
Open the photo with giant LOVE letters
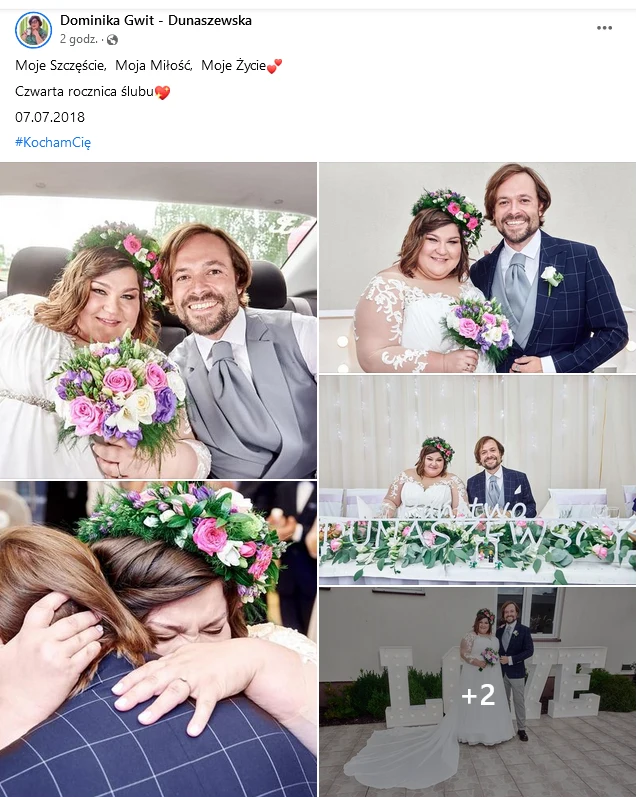[x=477, y=692]
